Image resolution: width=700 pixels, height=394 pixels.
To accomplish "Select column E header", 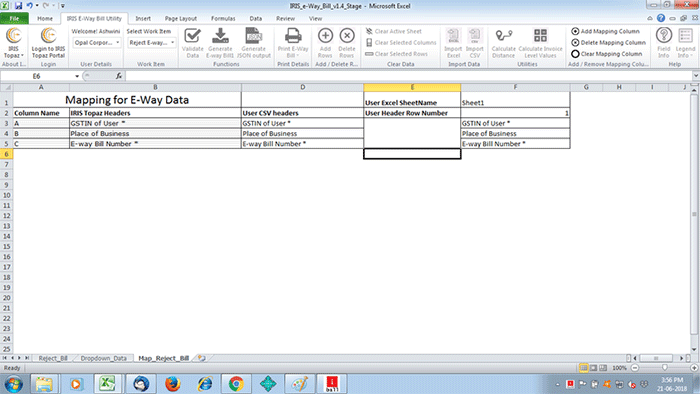I will click(412, 87).
